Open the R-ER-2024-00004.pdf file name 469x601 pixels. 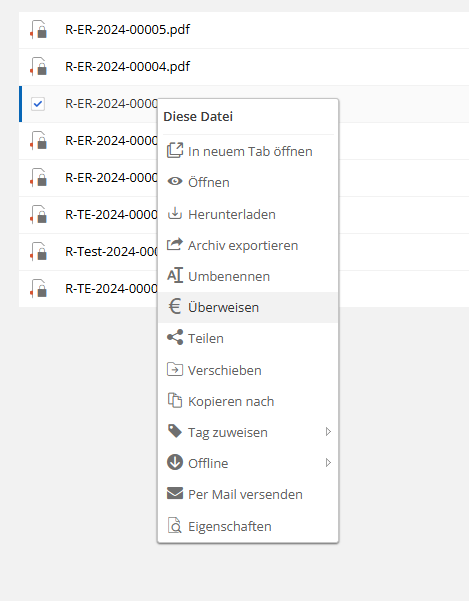pyautogui.click(x=128, y=67)
